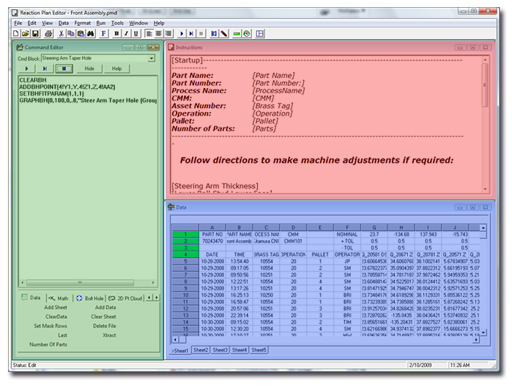Select the Data command tab

(x=32, y=298)
